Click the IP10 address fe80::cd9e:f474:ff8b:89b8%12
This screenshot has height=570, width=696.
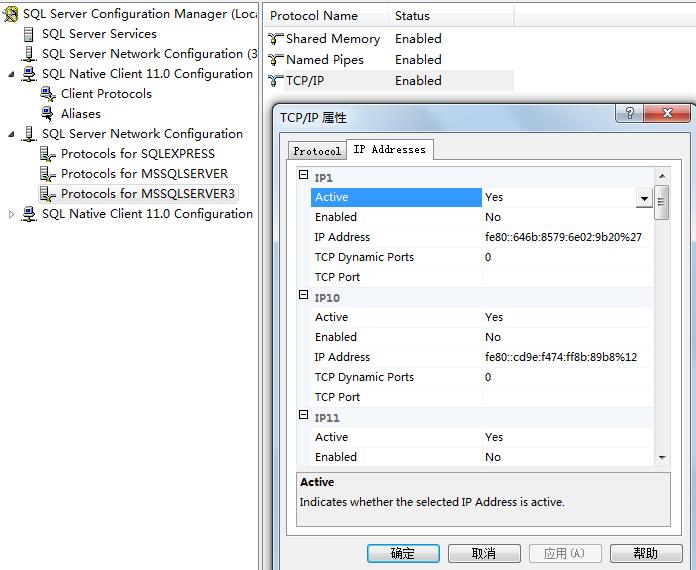[567, 357]
